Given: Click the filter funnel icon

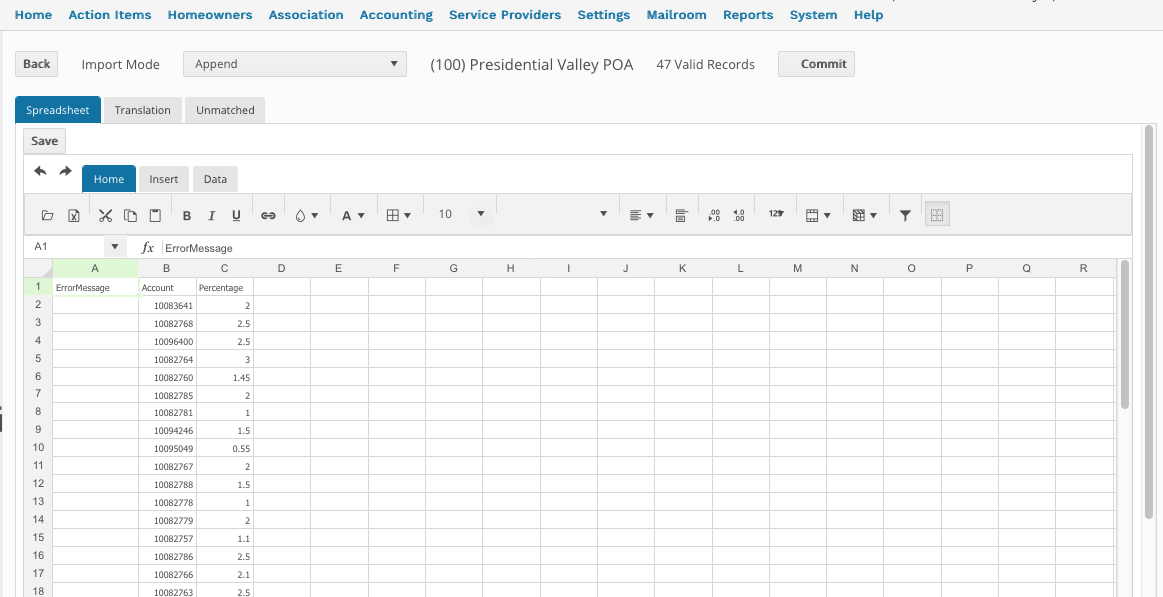Looking at the screenshot, I should (x=905, y=215).
